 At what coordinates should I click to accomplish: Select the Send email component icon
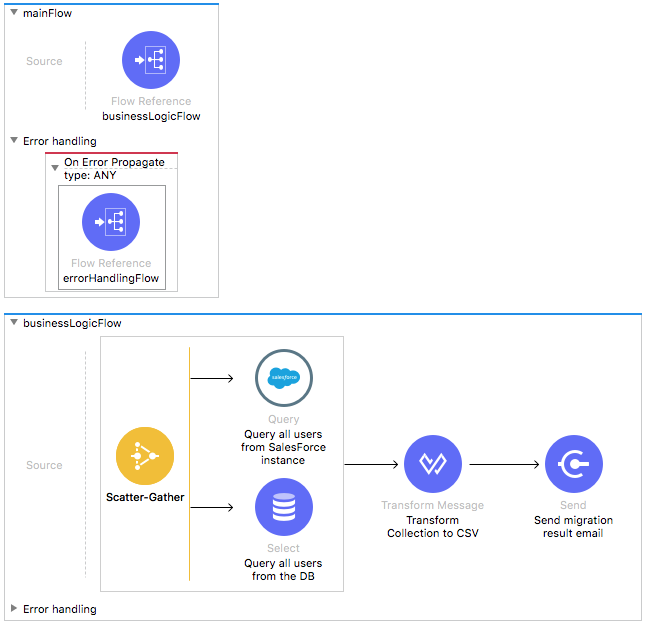[574, 464]
